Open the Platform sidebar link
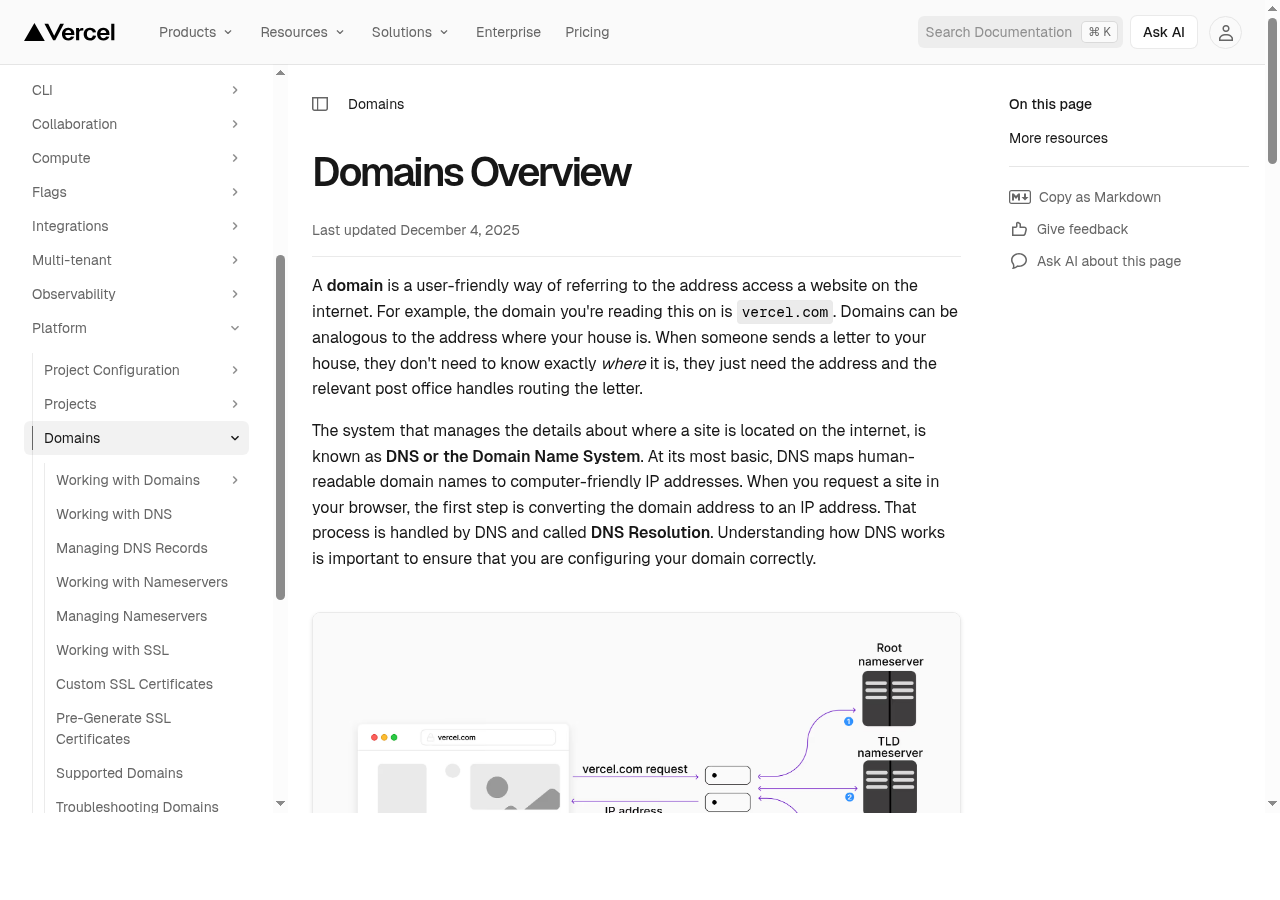The width and height of the screenshot is (1280, 900). (59, 328)
